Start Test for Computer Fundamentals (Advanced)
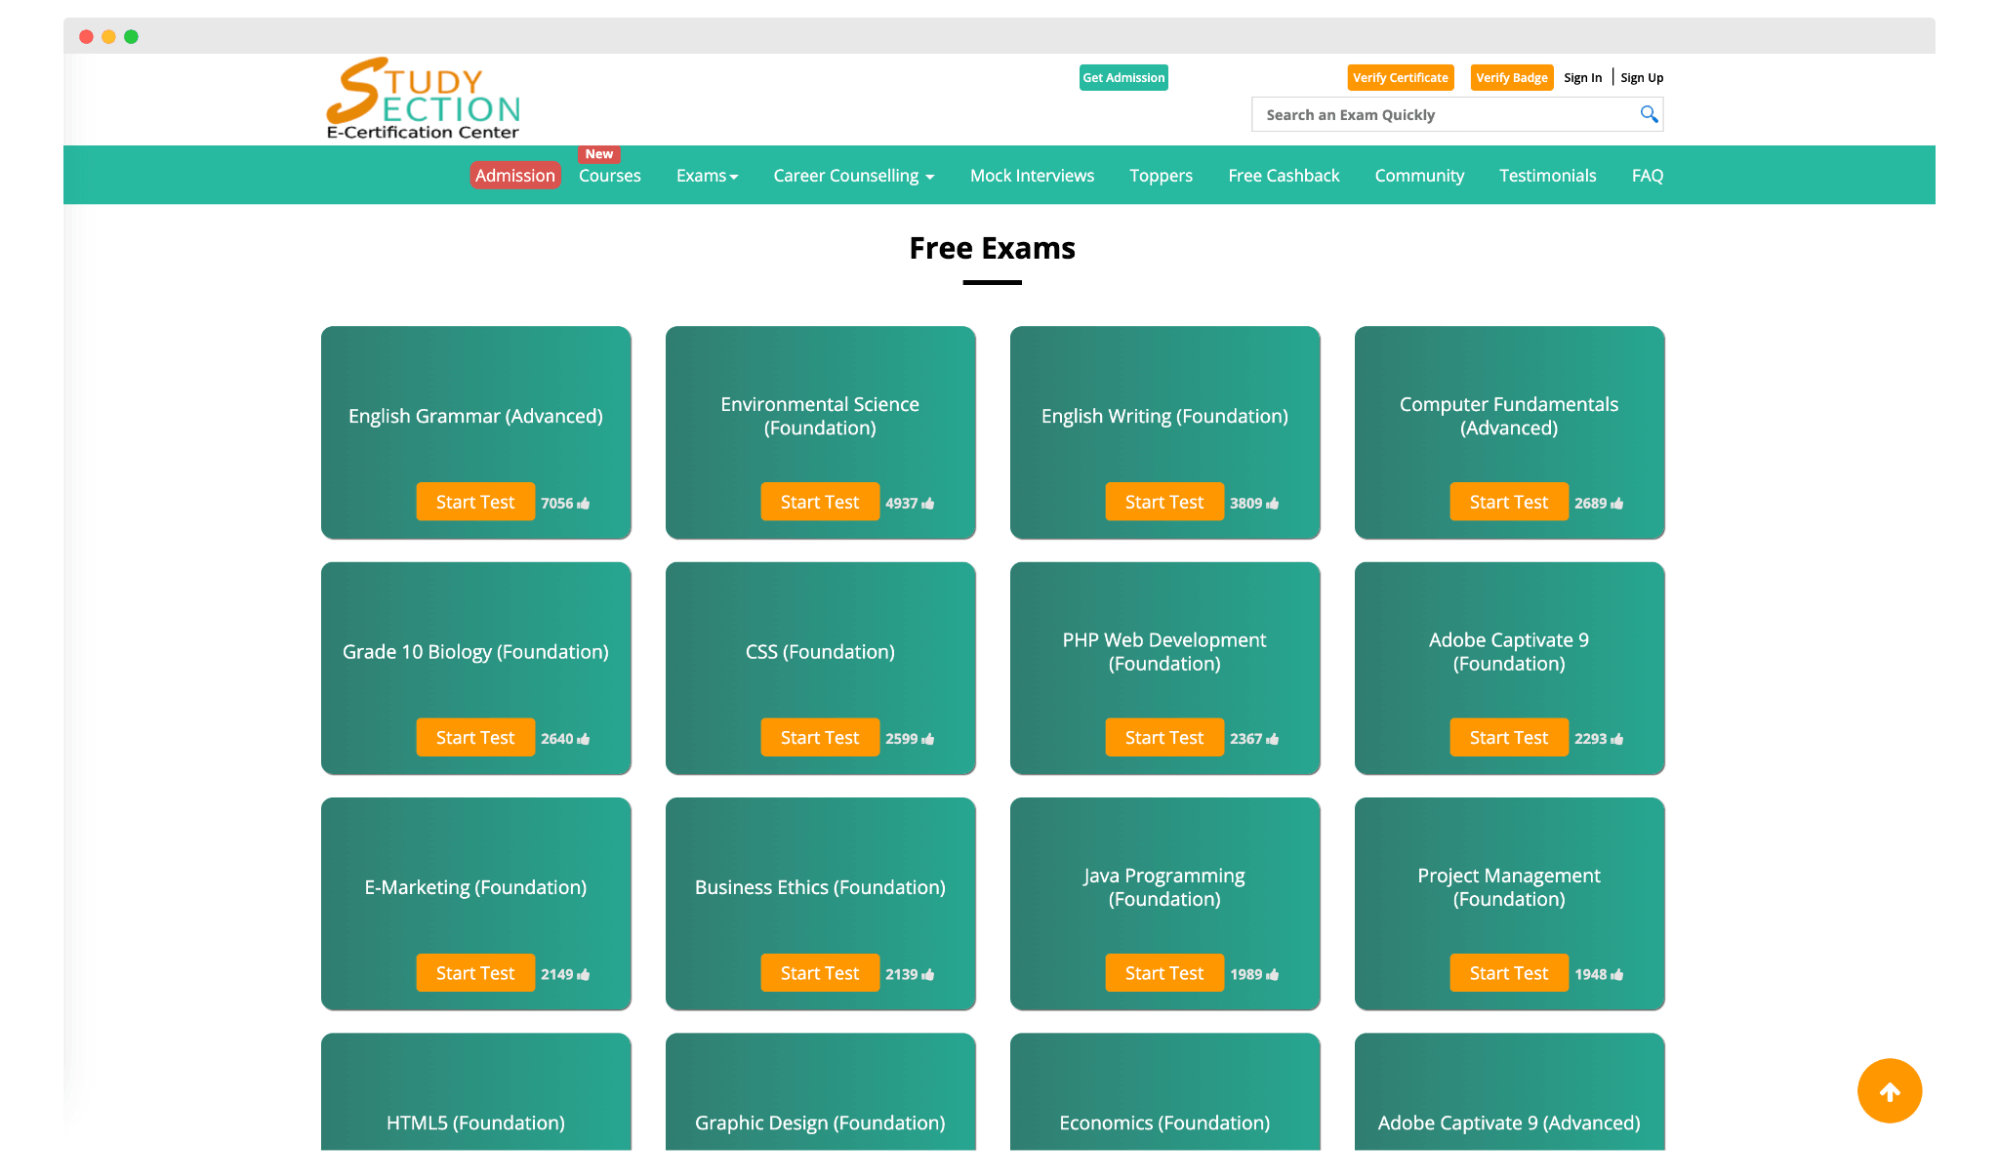The width and height of the screenshot is (1999, 1169). 1508,502
